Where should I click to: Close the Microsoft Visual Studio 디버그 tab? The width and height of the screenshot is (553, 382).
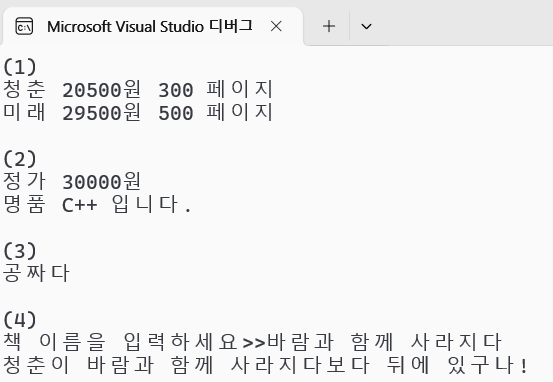(276, 26)
